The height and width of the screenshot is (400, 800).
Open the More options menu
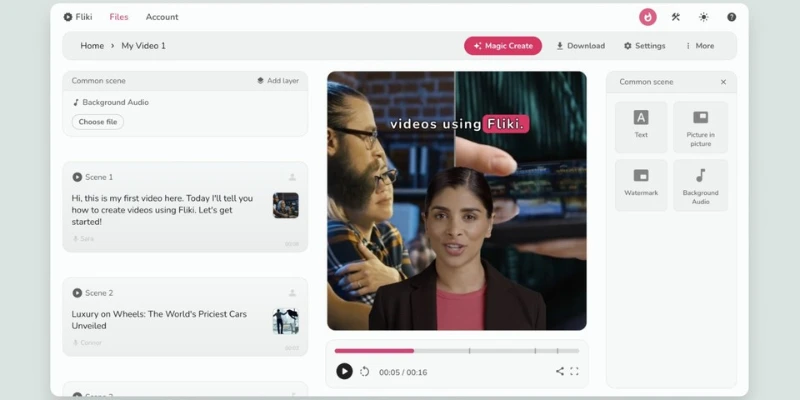(x=699, y=45)
